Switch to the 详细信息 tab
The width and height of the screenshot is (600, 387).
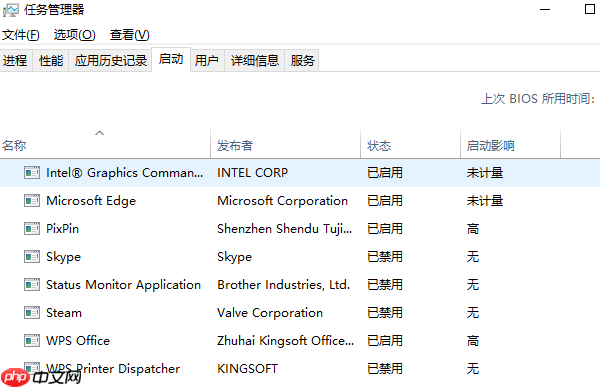(x=254, y=60)
